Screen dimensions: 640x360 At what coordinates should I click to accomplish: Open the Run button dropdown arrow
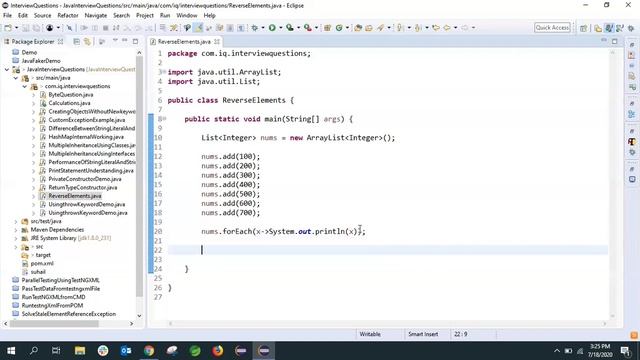280,28
